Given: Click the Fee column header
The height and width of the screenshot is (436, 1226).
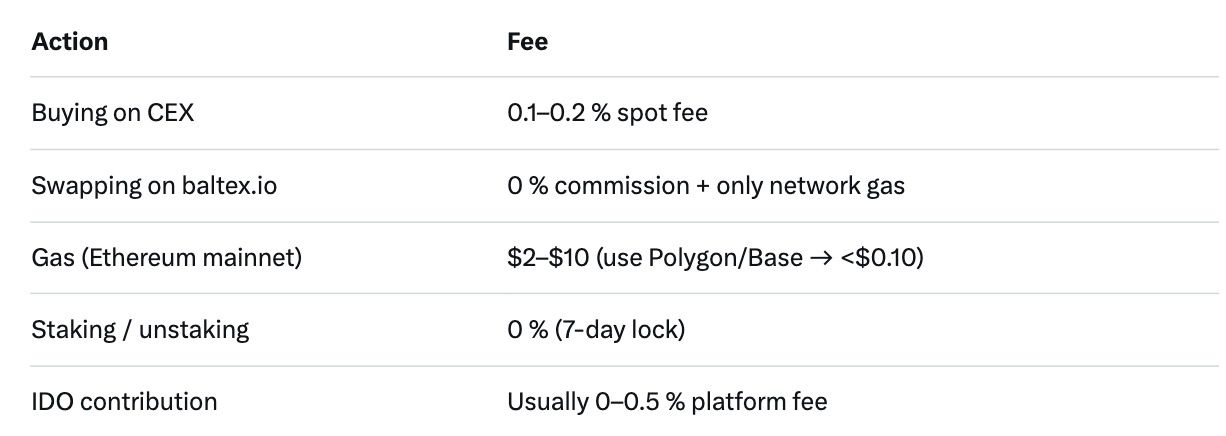Looking at the screenshot, I should (528, 42).
